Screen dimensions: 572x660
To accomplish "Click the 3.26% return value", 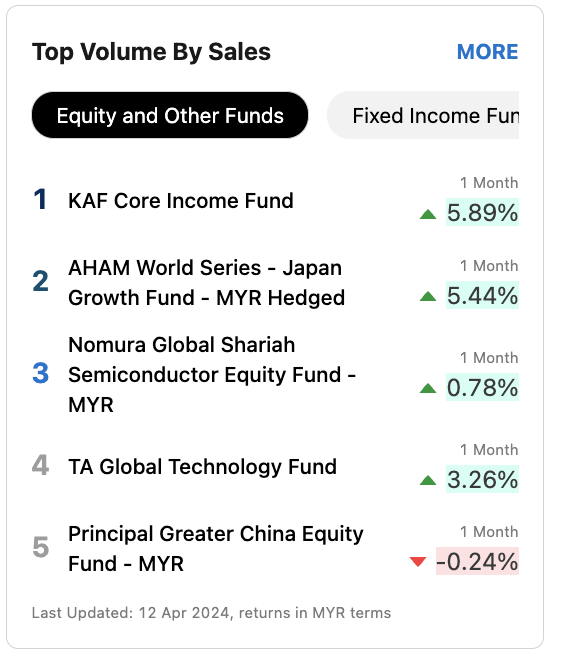I will coord(482,479).
